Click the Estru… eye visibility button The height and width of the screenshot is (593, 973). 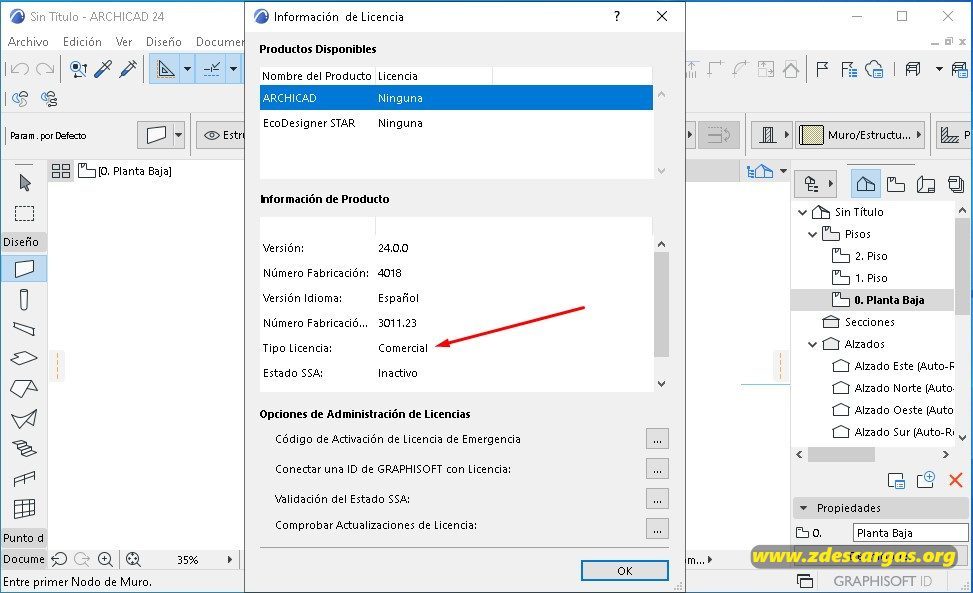click(x=222, y=135)
